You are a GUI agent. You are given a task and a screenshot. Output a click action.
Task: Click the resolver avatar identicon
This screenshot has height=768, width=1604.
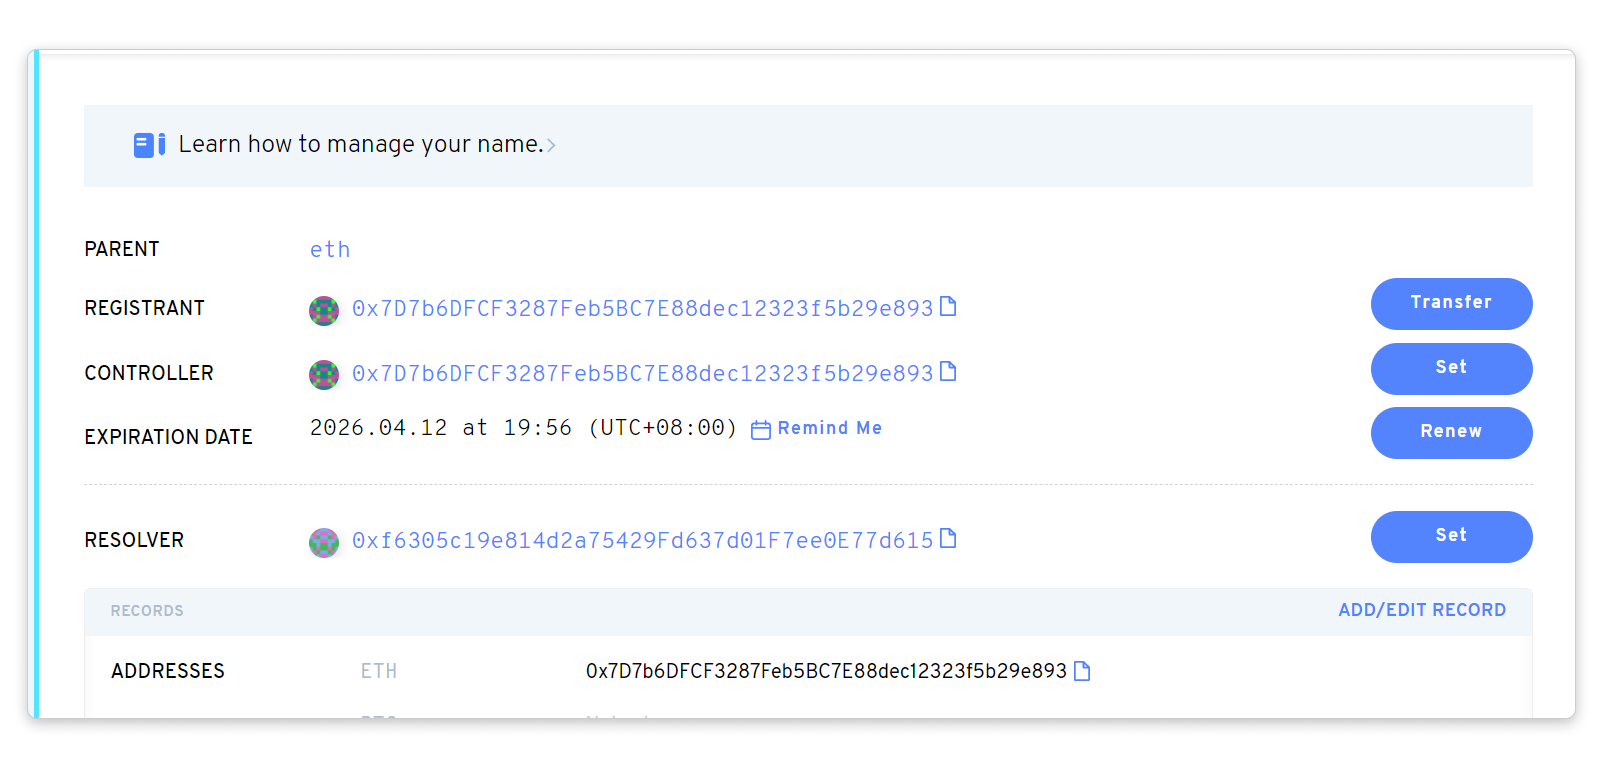pos(324,542)
